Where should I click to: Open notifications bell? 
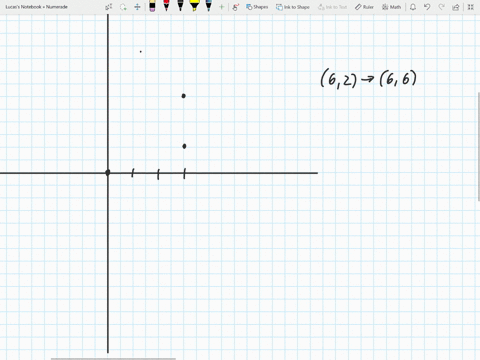[413, 7]
